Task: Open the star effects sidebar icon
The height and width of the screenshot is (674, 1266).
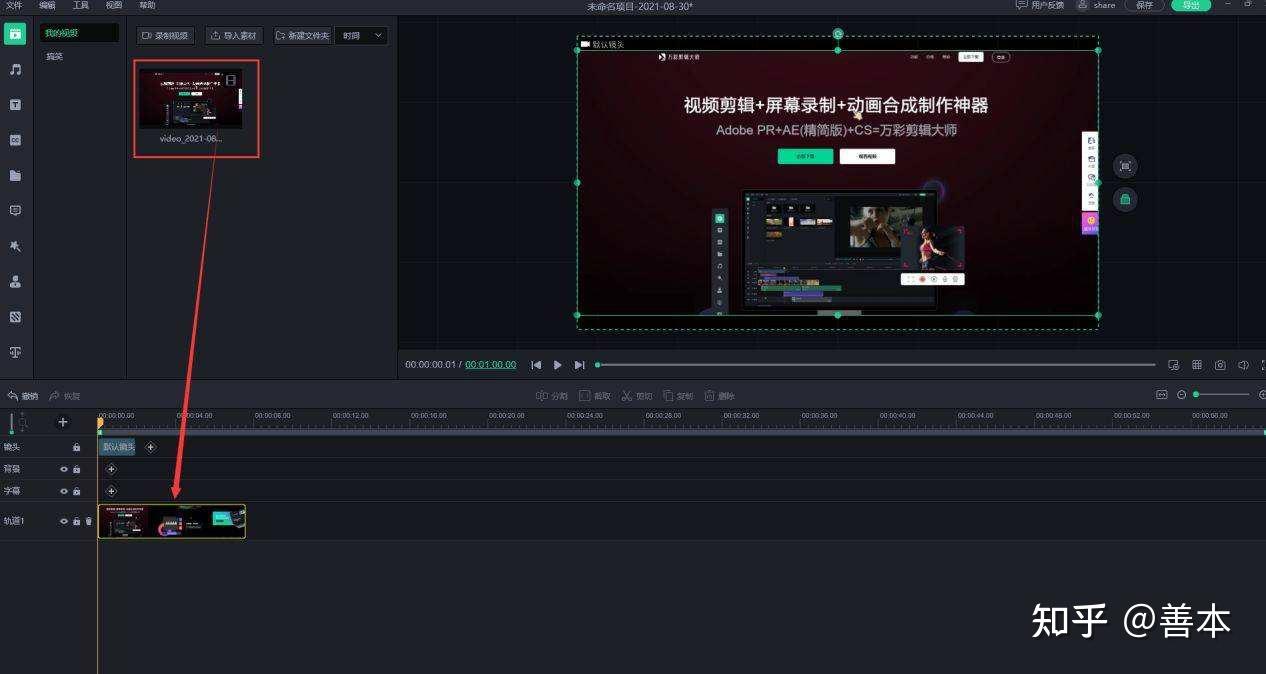Action: coord(15,246)
